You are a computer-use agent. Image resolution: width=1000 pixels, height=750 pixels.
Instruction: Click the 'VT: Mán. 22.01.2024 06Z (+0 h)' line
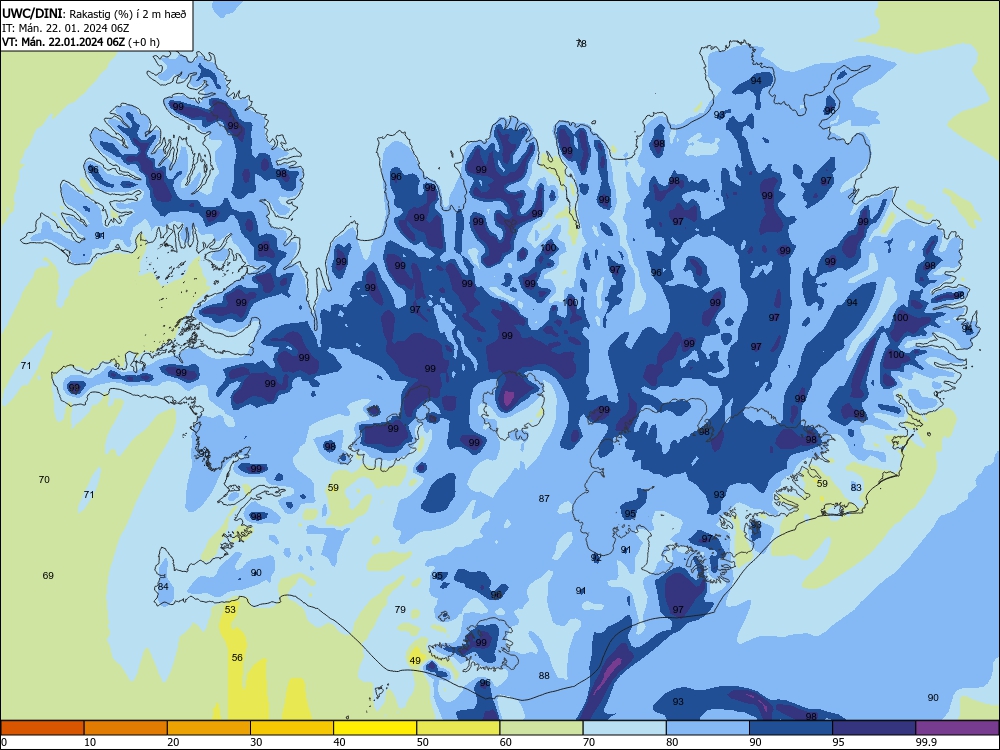point(81,42)
